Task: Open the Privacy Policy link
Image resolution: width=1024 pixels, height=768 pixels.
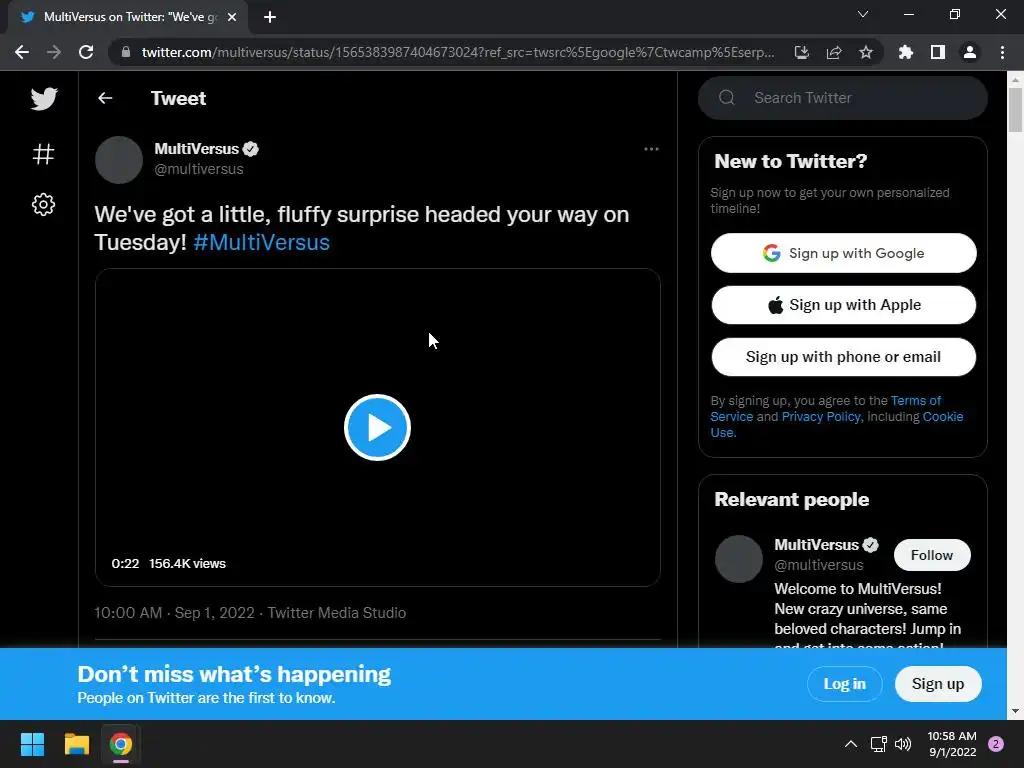Action: tap(821, 417)
